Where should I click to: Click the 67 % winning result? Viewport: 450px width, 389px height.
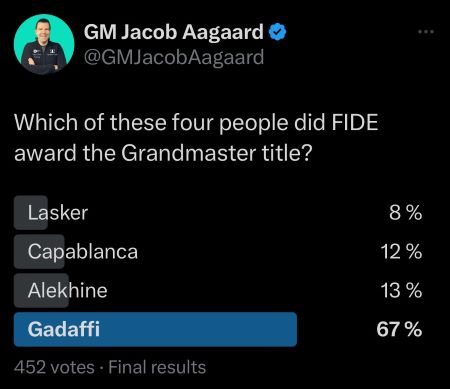click(399, 329)
